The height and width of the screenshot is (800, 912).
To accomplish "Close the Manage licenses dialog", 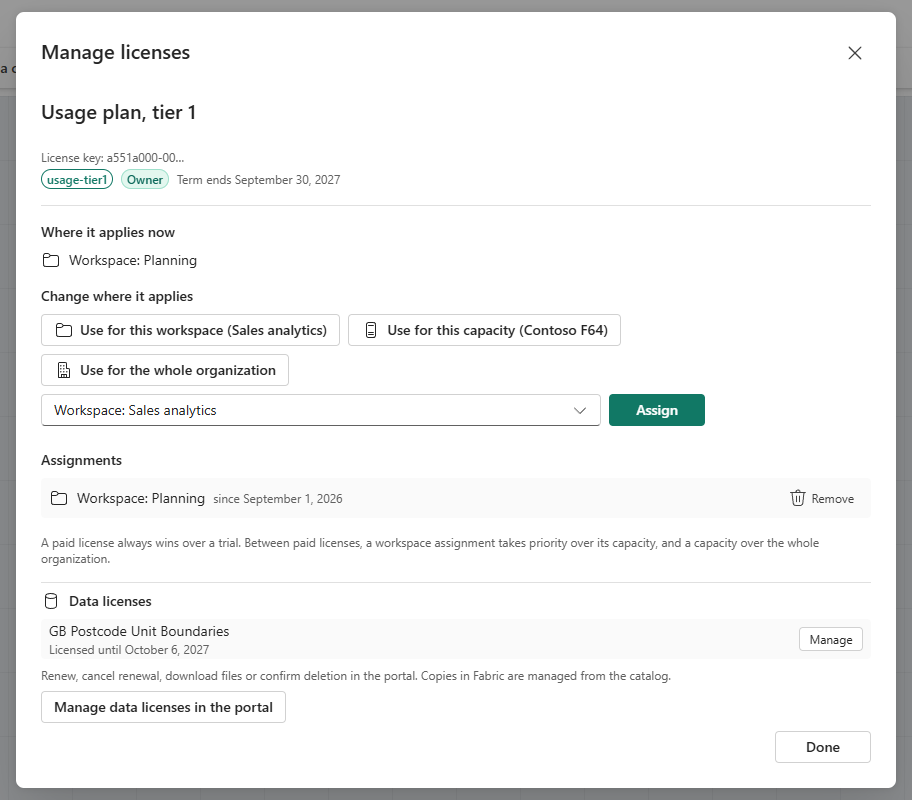I will tap(854, 53).
